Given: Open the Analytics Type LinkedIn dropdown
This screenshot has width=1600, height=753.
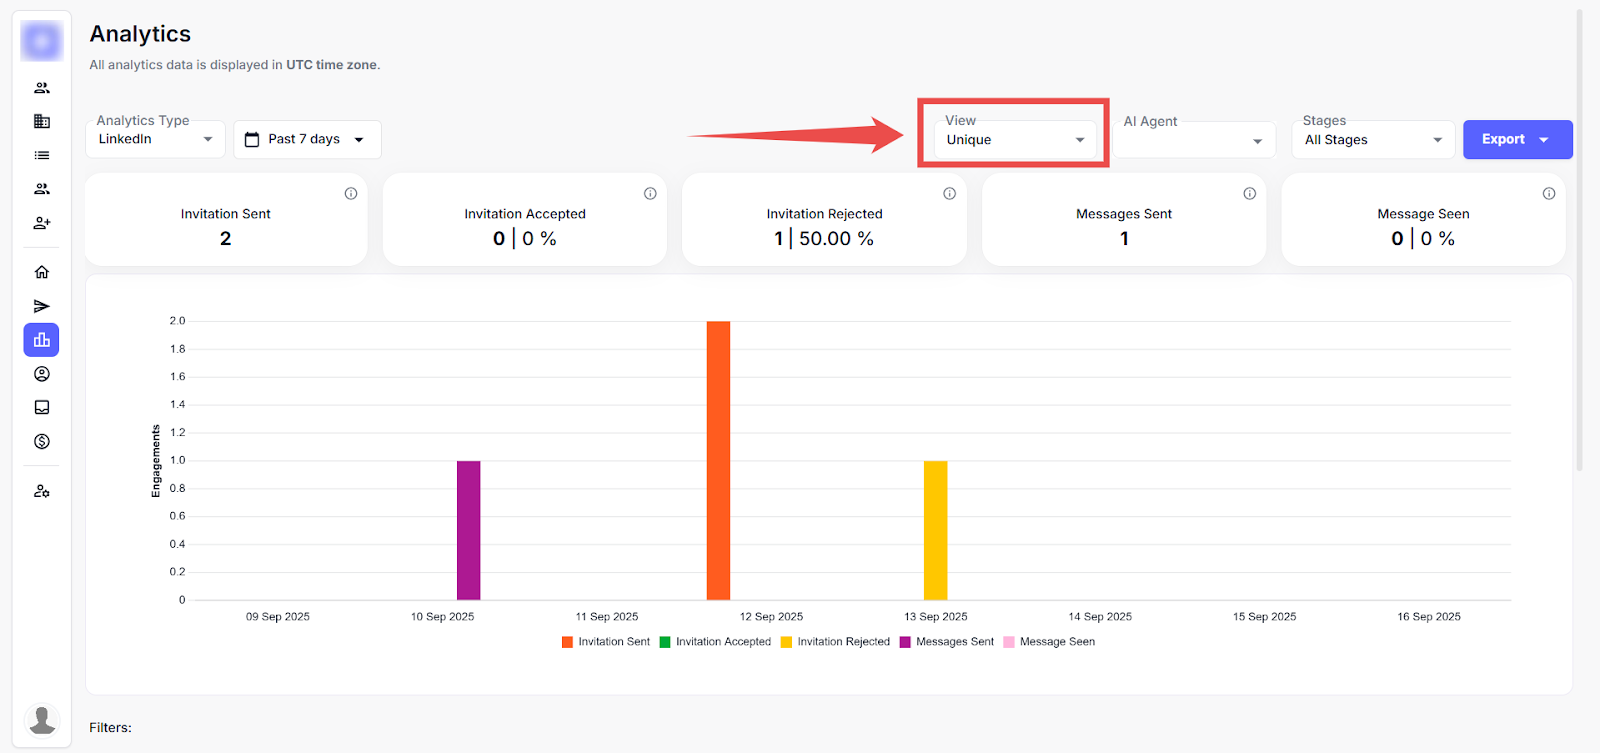Looking at the screenshot, I should pos(155,139).
